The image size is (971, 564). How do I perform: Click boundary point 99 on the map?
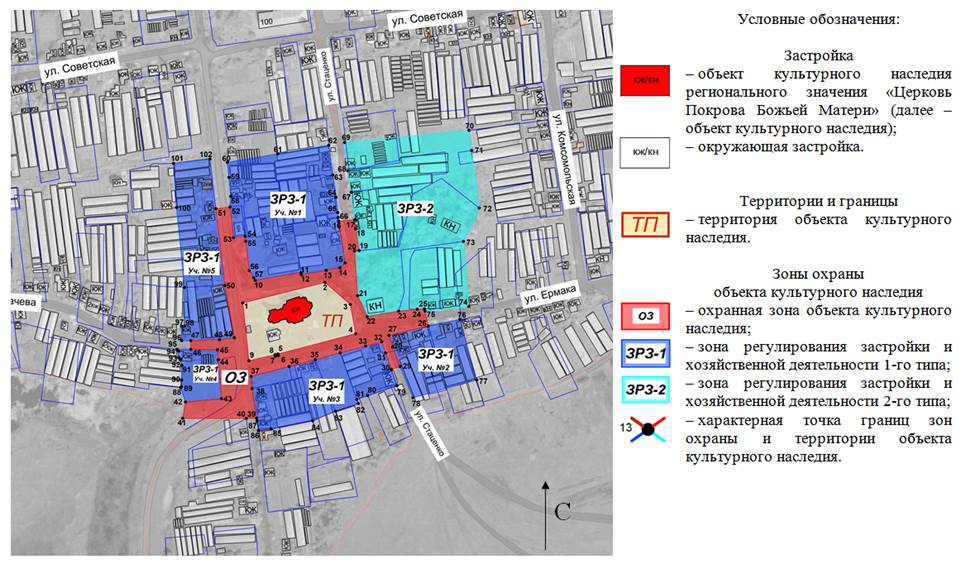coord(183,285)
